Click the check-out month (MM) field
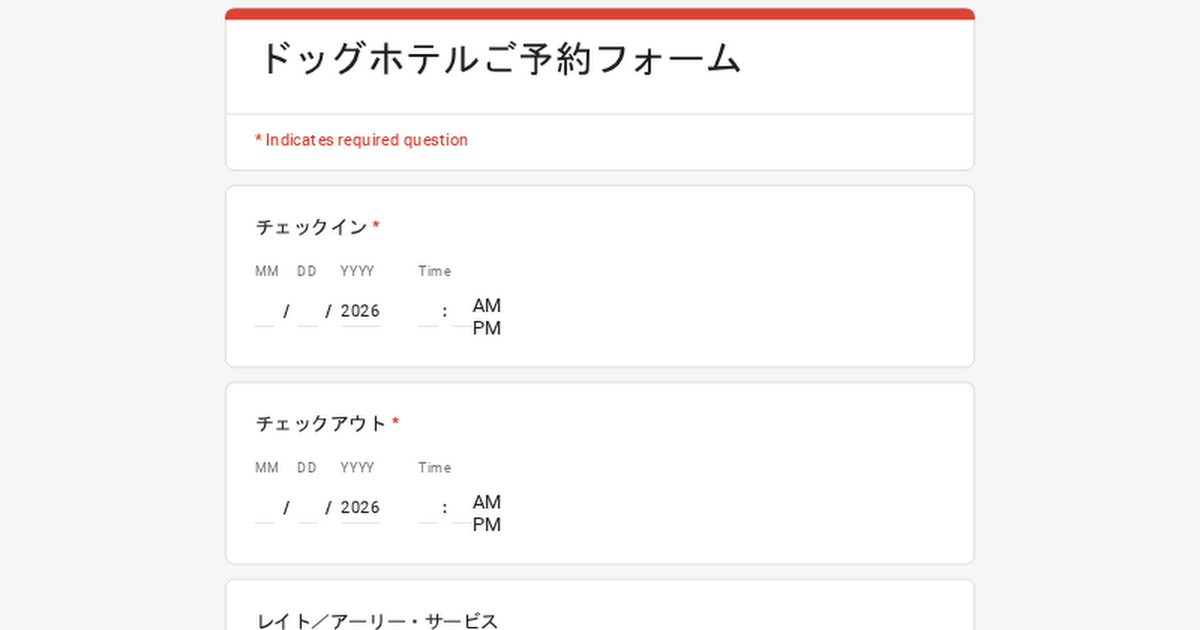Screen dimensions: 1200x630 coord(265,508)
